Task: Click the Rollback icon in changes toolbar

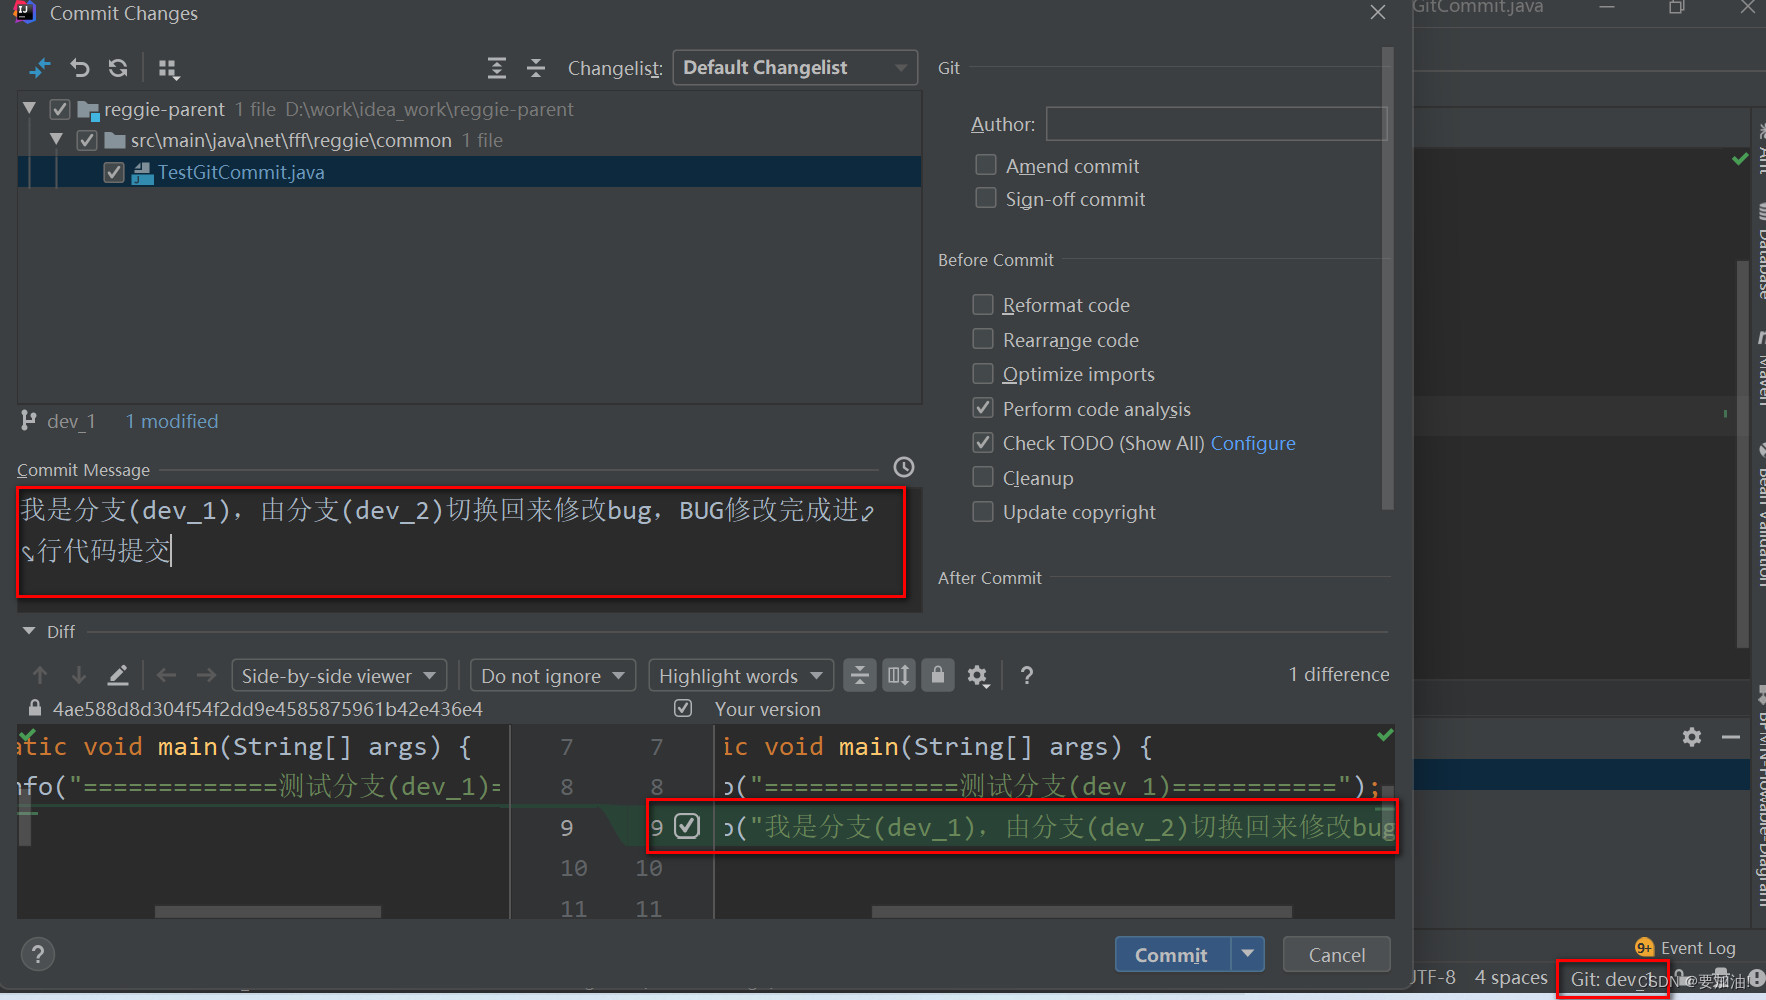Action: click(80, 68)
